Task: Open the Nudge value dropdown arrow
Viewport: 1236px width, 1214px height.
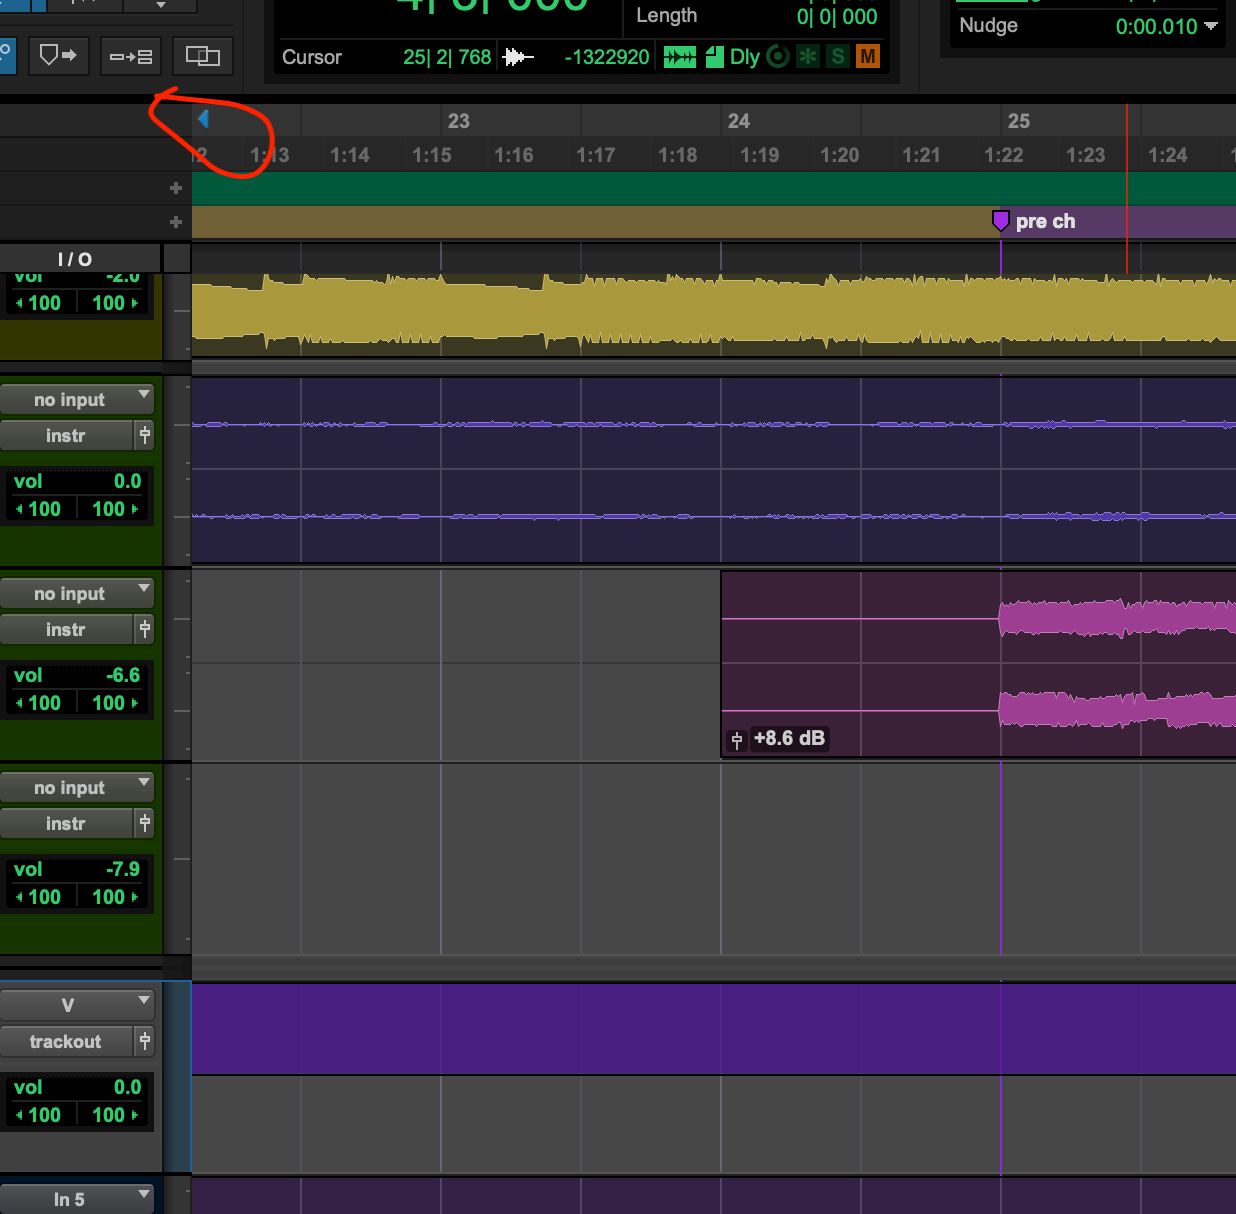Action: (1211, 26)
